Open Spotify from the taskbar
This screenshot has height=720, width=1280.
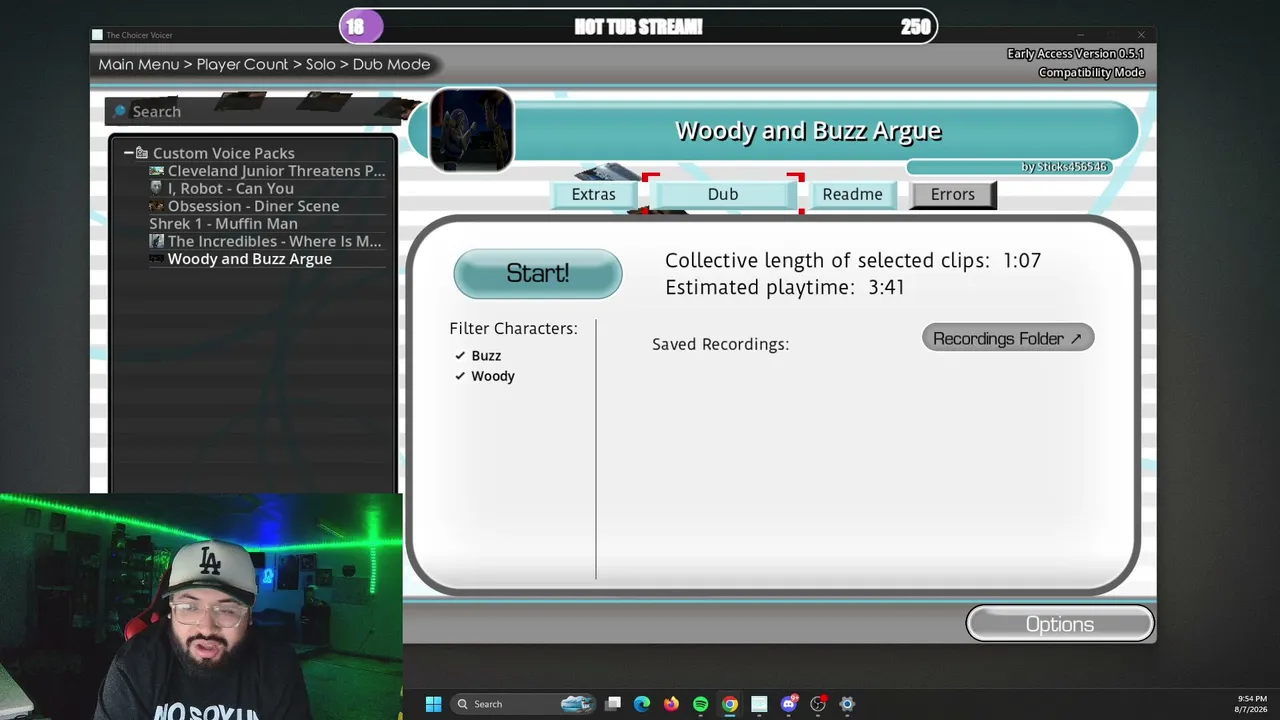[x=700, y=704]
